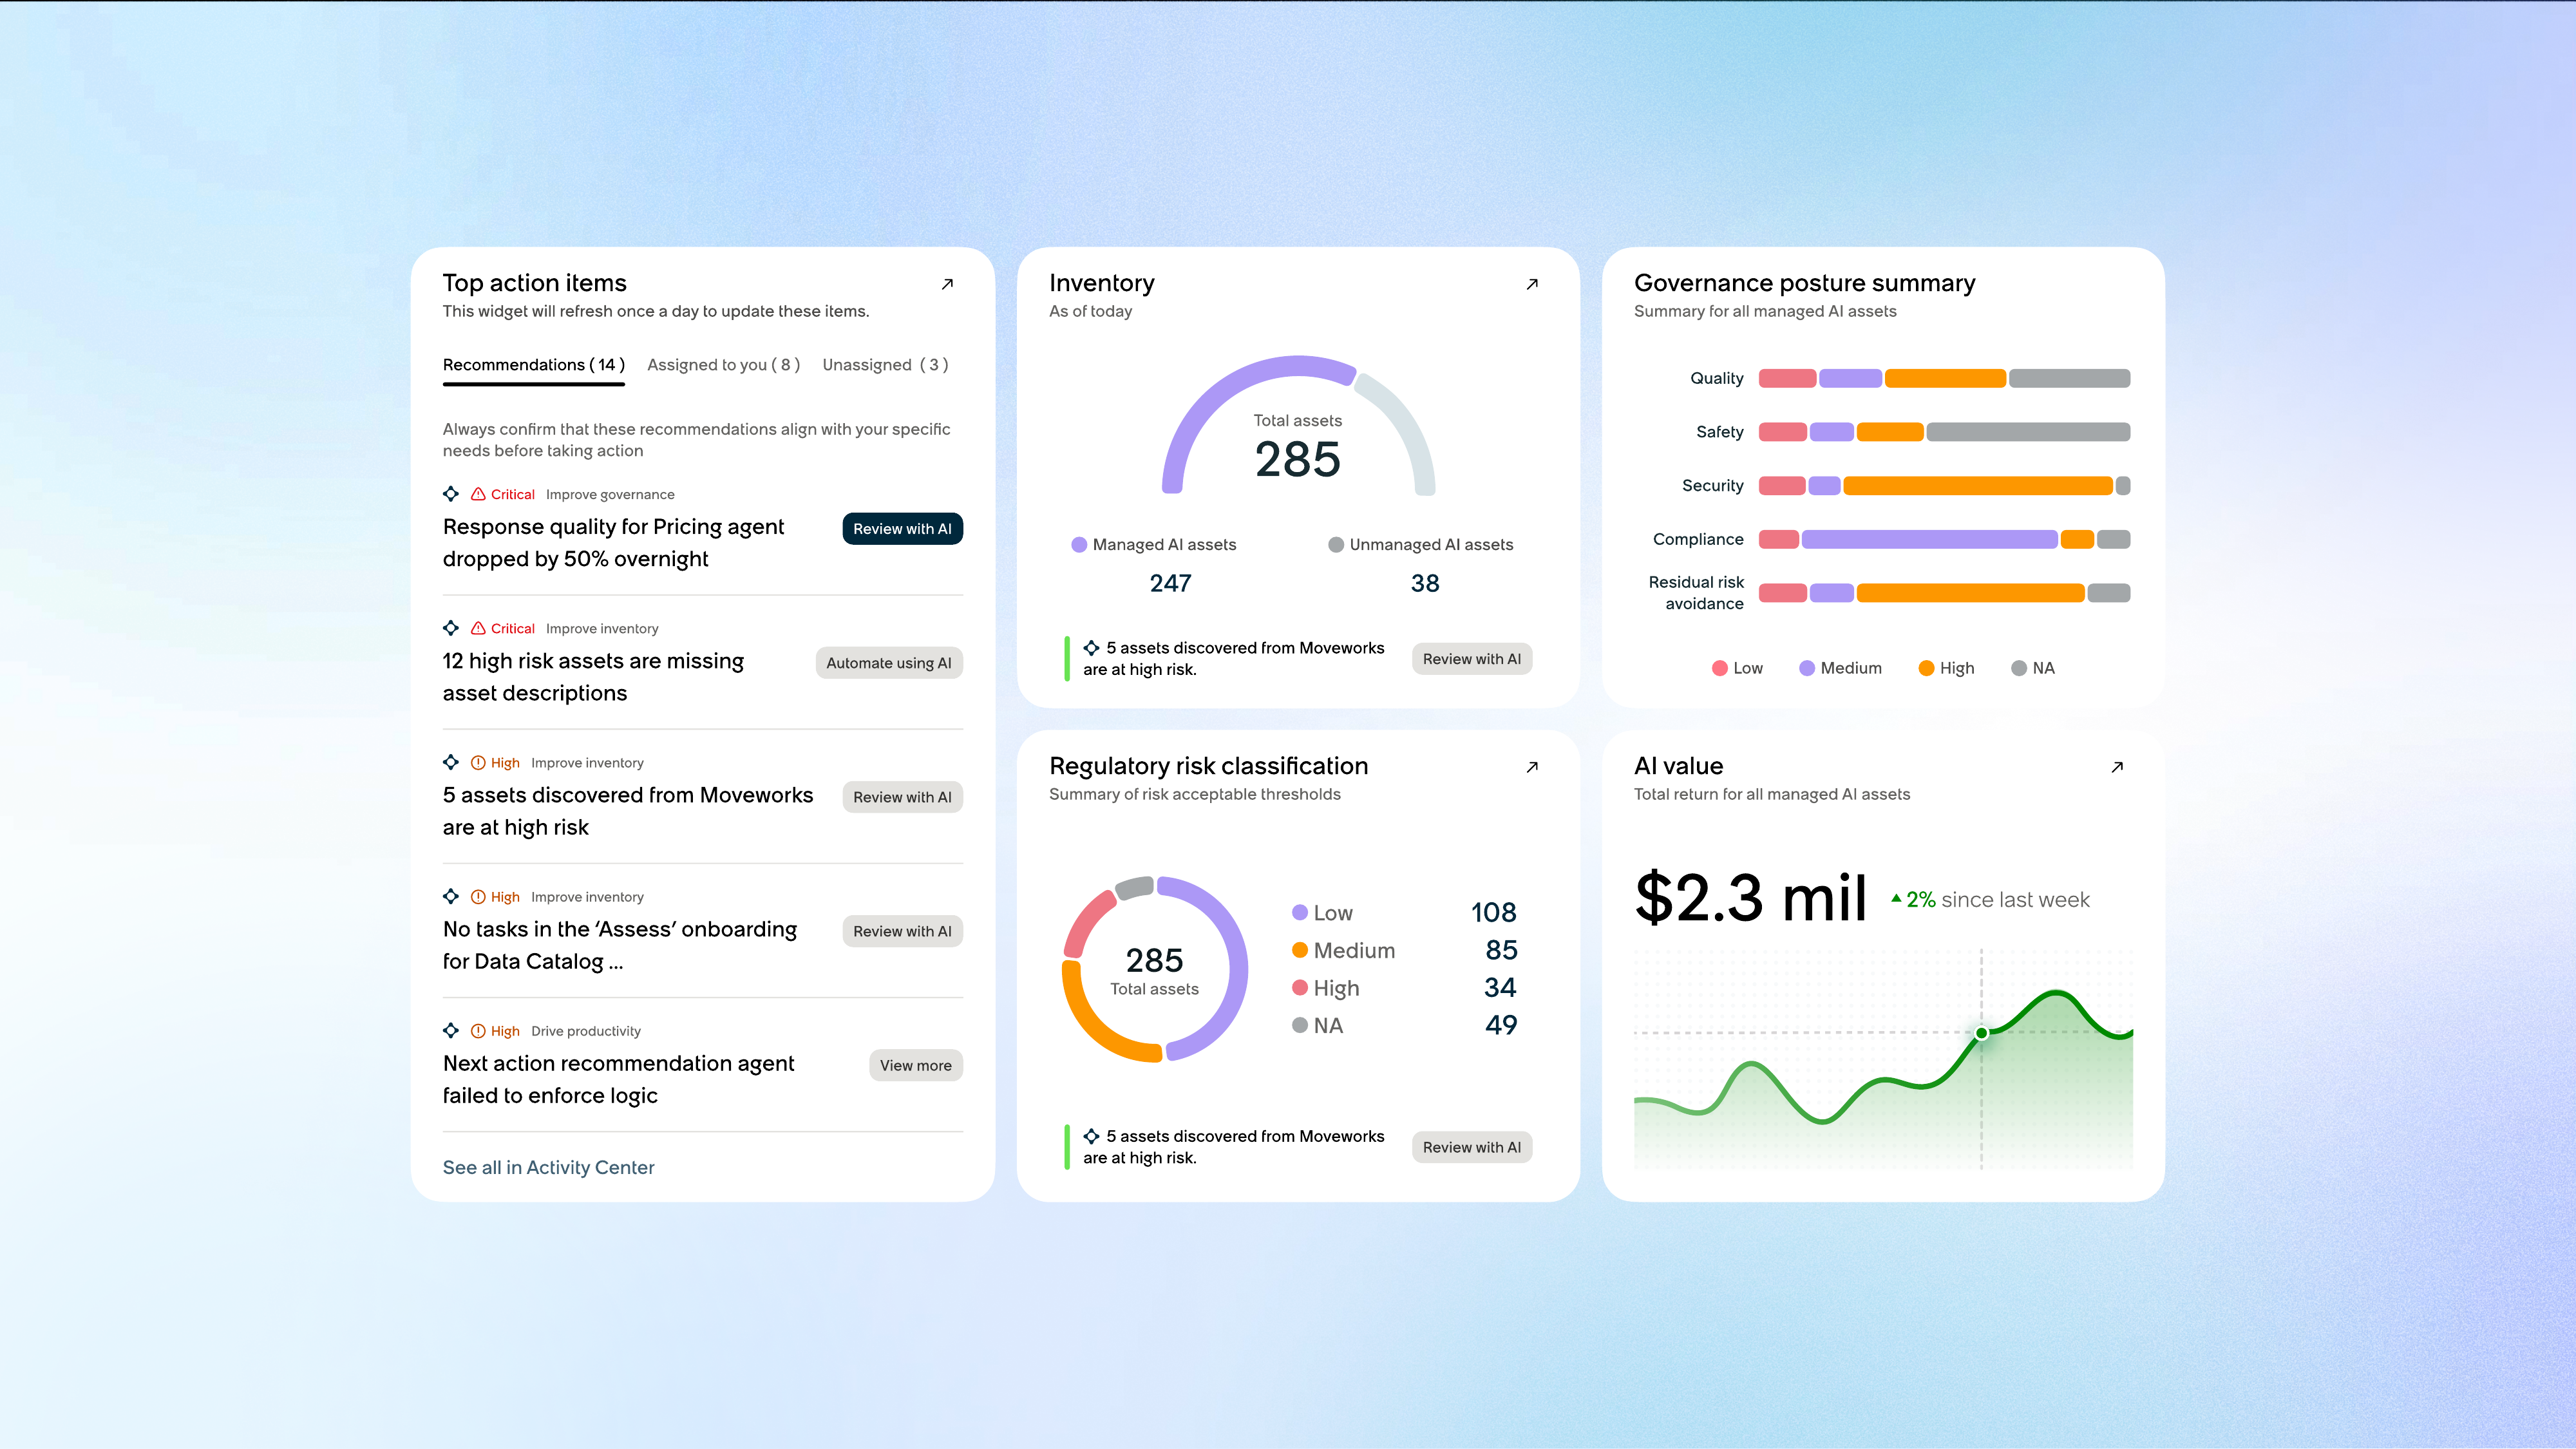Click green up-arrow trend icon beside 2%
2576x1449 pixels.
pyautogui.click(x=1896, y=898)
